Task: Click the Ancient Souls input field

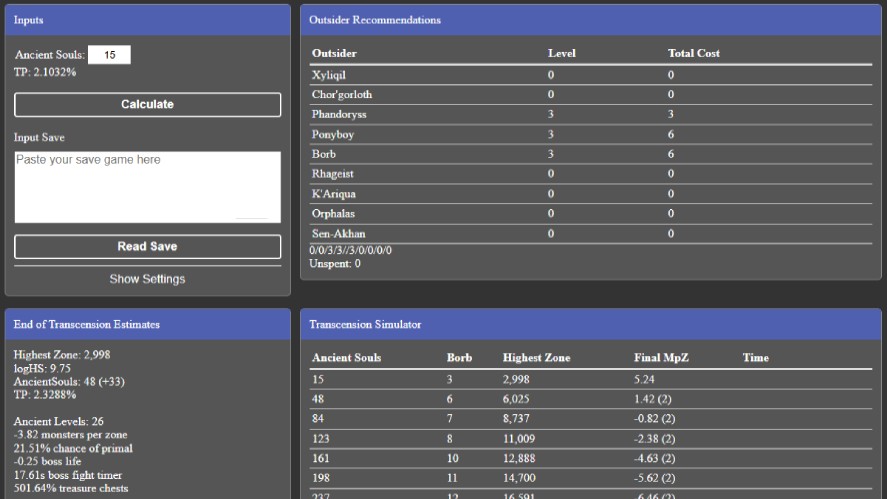Action: tap(109, 55)
